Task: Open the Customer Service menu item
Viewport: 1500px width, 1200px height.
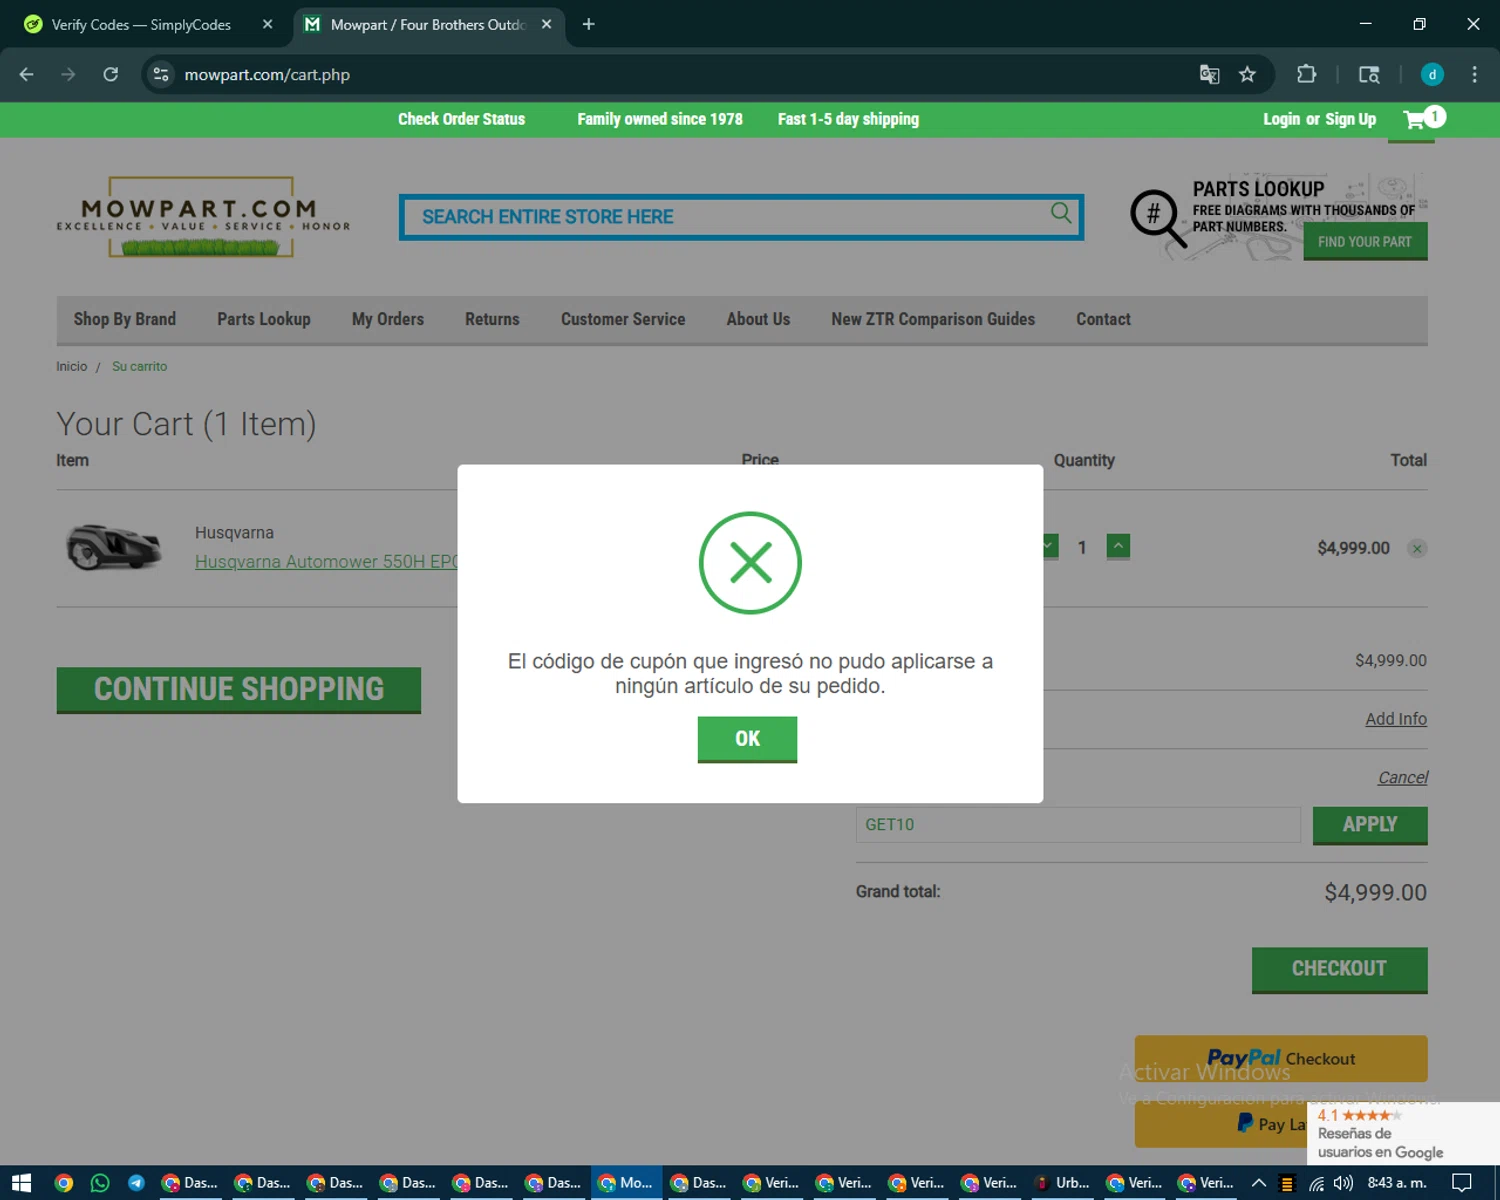Action: [x=623, y=319]
